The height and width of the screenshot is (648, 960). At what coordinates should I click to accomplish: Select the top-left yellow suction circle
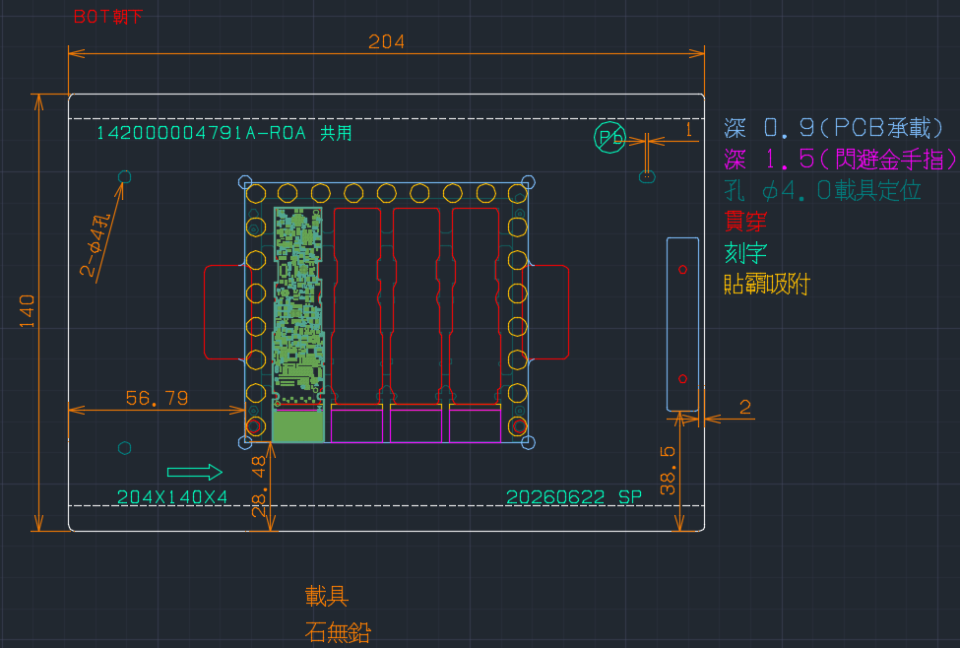[x=256, y=194]
